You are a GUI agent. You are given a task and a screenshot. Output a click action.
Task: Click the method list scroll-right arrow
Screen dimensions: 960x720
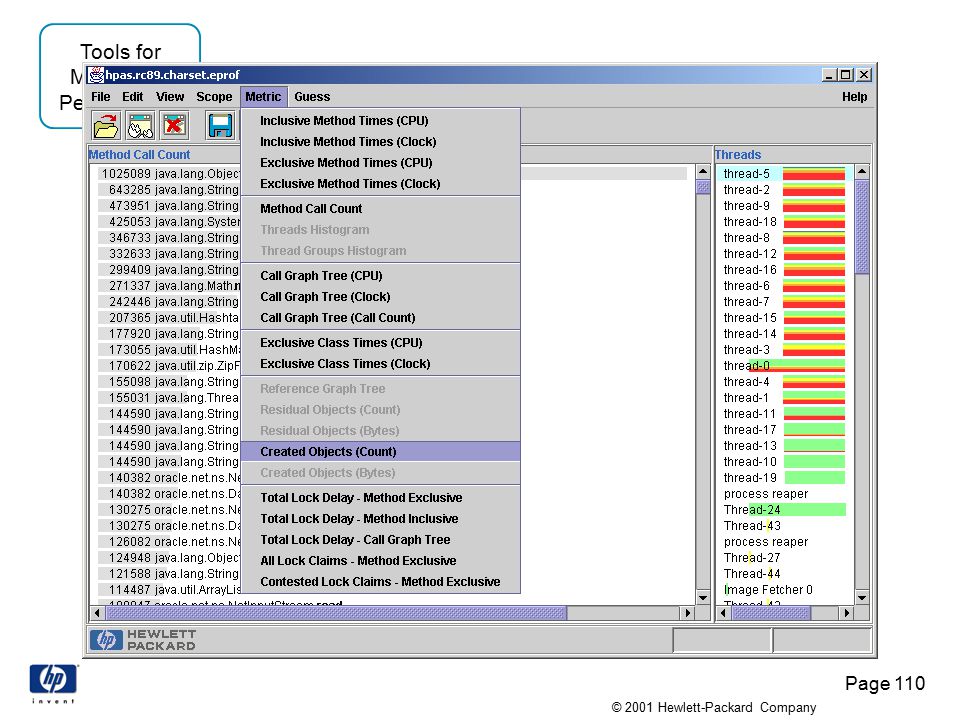688,612
